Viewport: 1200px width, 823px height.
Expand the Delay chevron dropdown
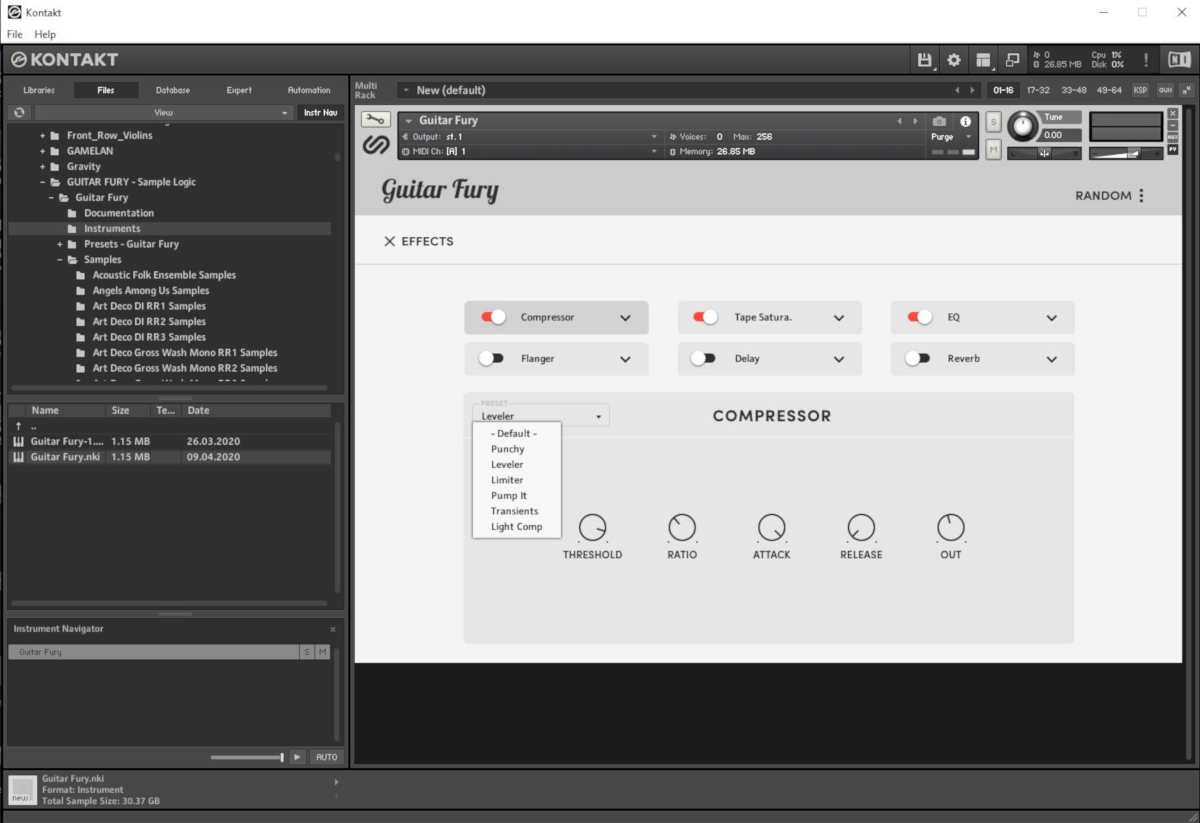click(839, 359)
